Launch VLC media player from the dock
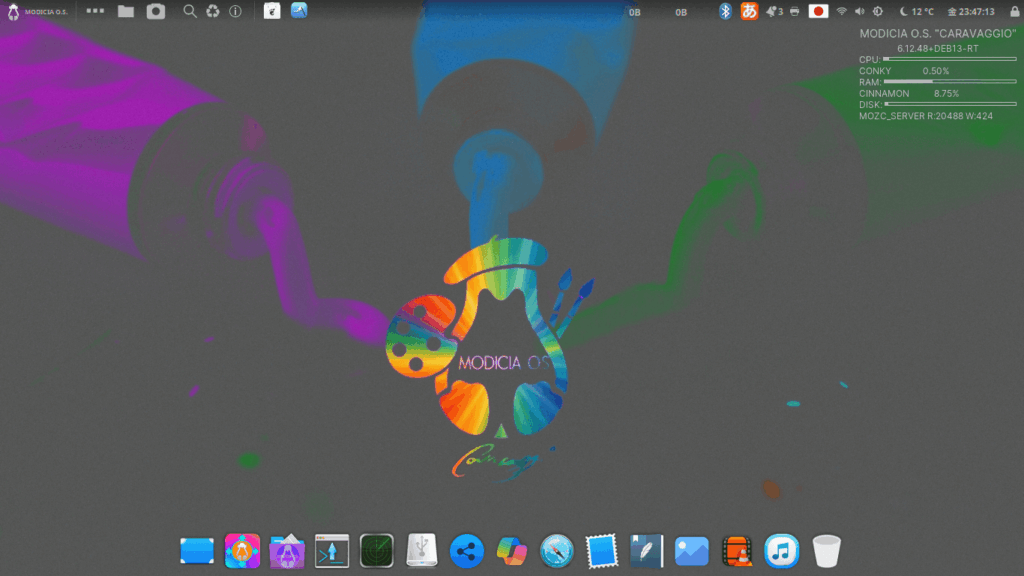Viewport: 1024px width, 576px height. [737, 550]
